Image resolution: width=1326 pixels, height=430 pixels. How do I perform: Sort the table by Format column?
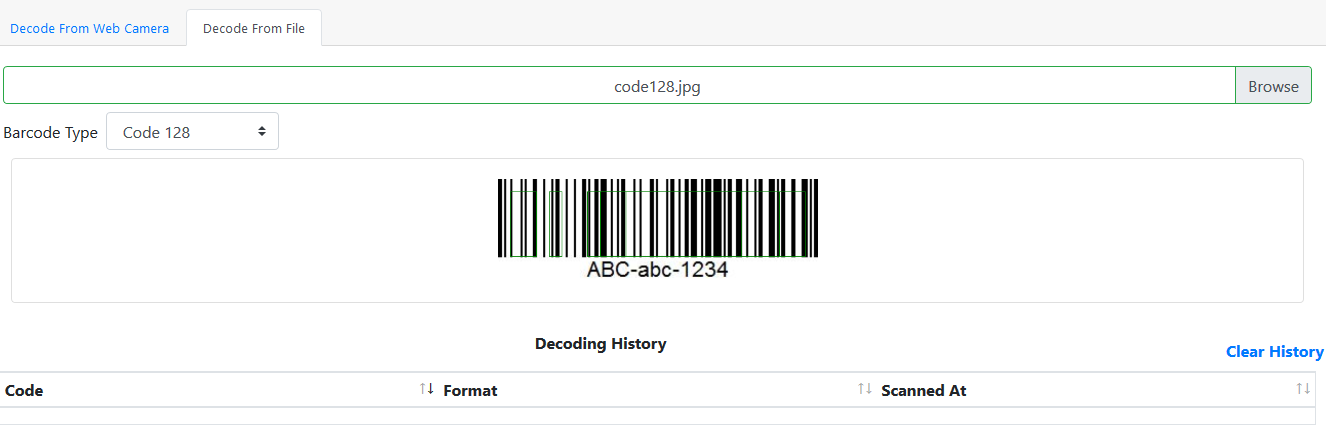pos(657,390)
